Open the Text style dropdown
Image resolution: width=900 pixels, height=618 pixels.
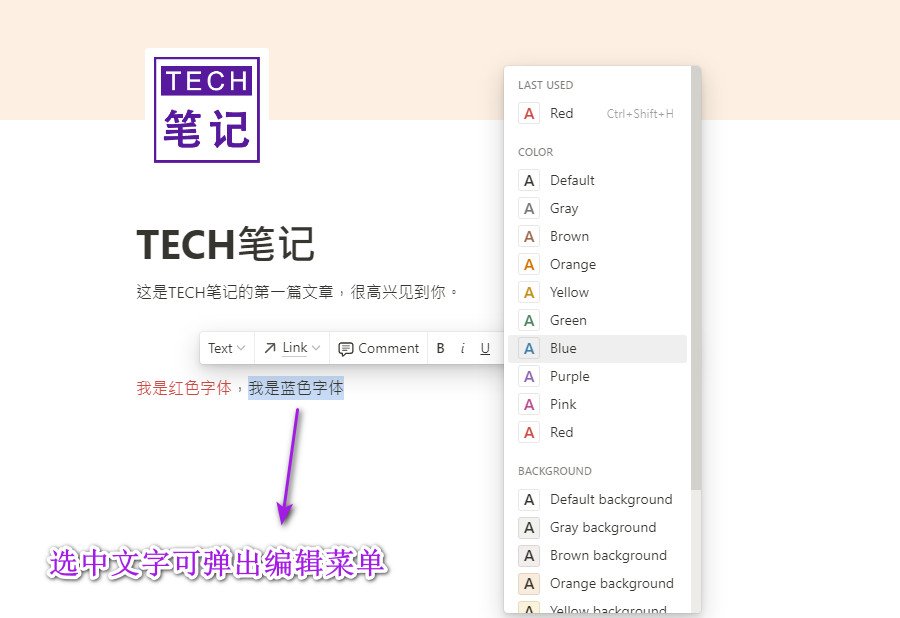click(x=226, y=348)
